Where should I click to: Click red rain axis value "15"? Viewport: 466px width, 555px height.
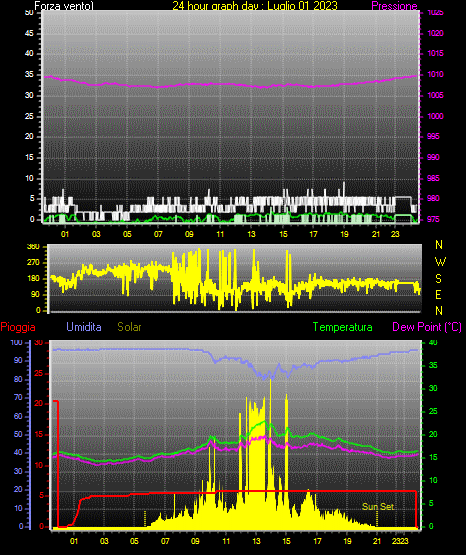click(x=39, y=434)
